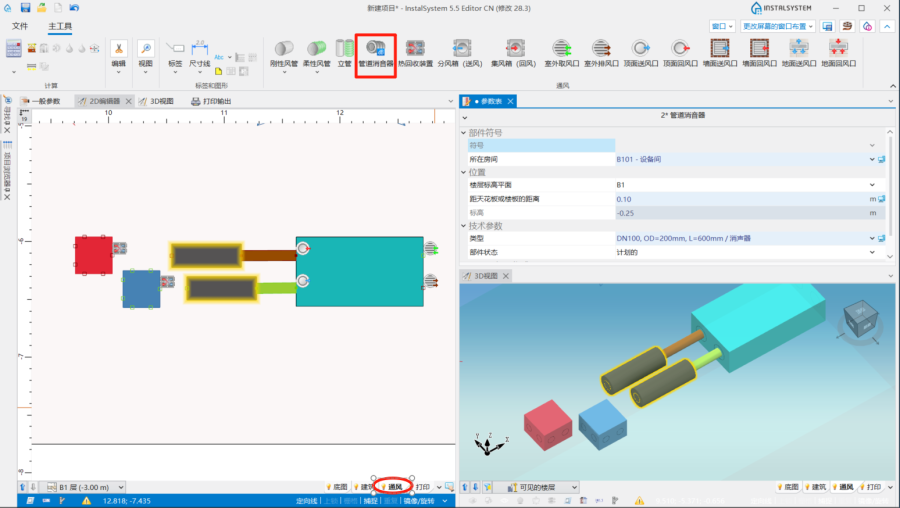This screenshot has height=508, width=900.
Task: Click the 热回收装置 heat recovery unit icon
Action: click(415, 51)
